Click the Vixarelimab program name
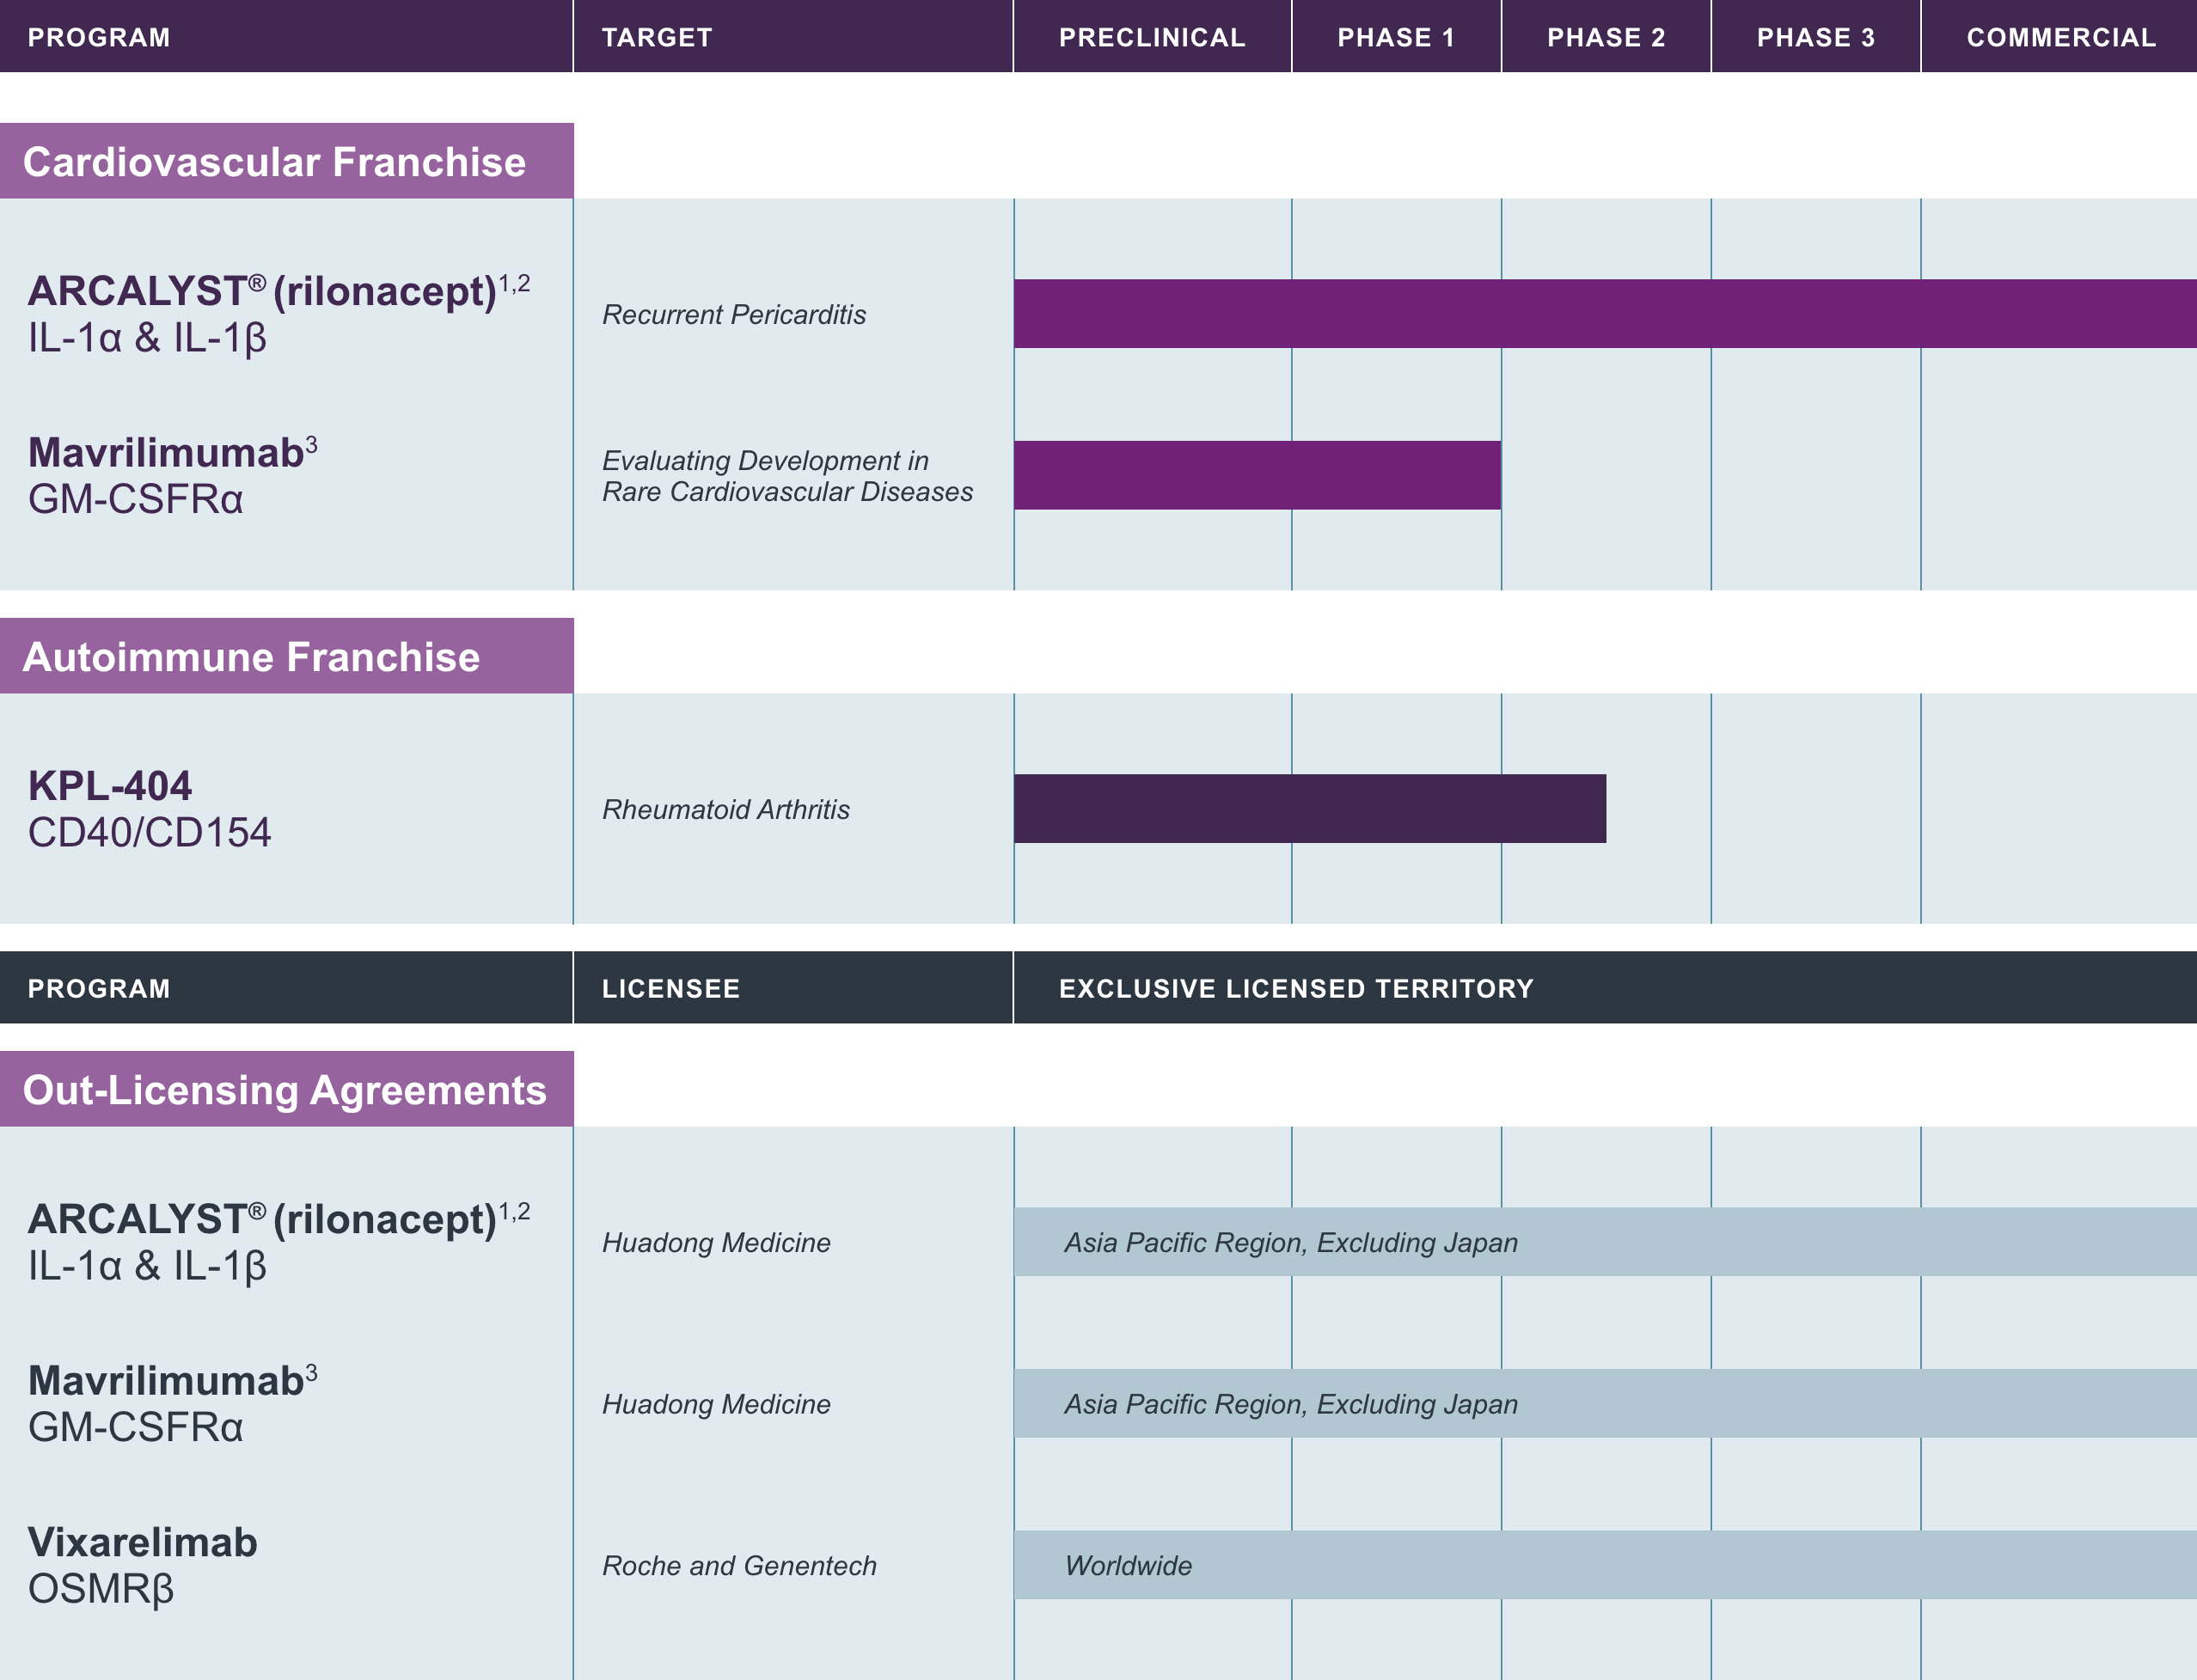The image size is (2197, 1680). (x=142, y=1542)
